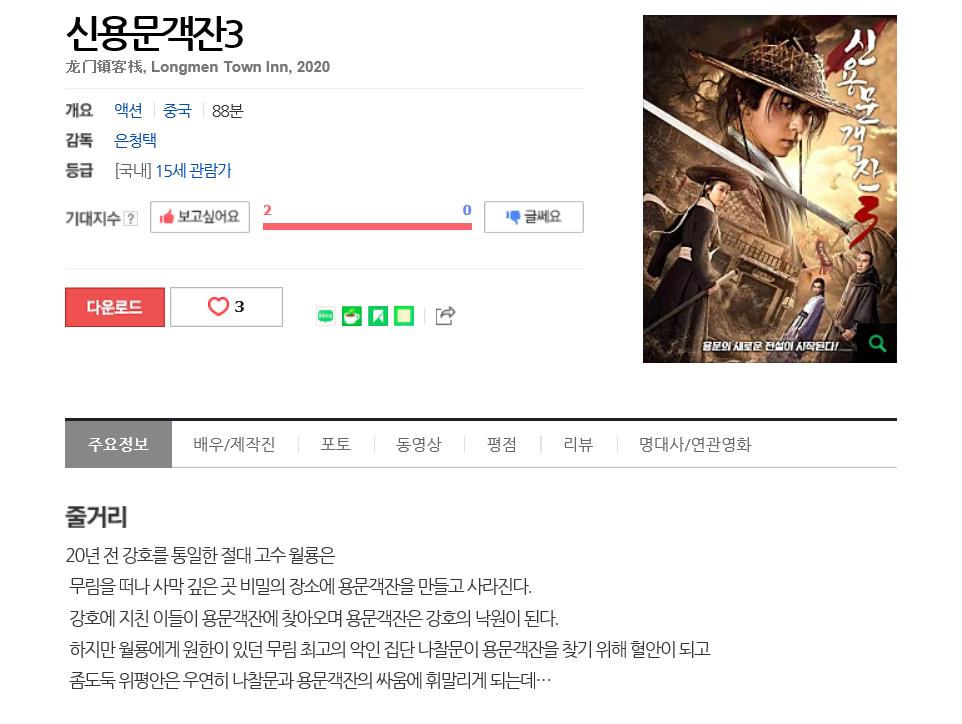Click the 15세 관람가 rating link
Image resolution: width=962 pixels, height=724 pixels.
(x=193, y=171)
